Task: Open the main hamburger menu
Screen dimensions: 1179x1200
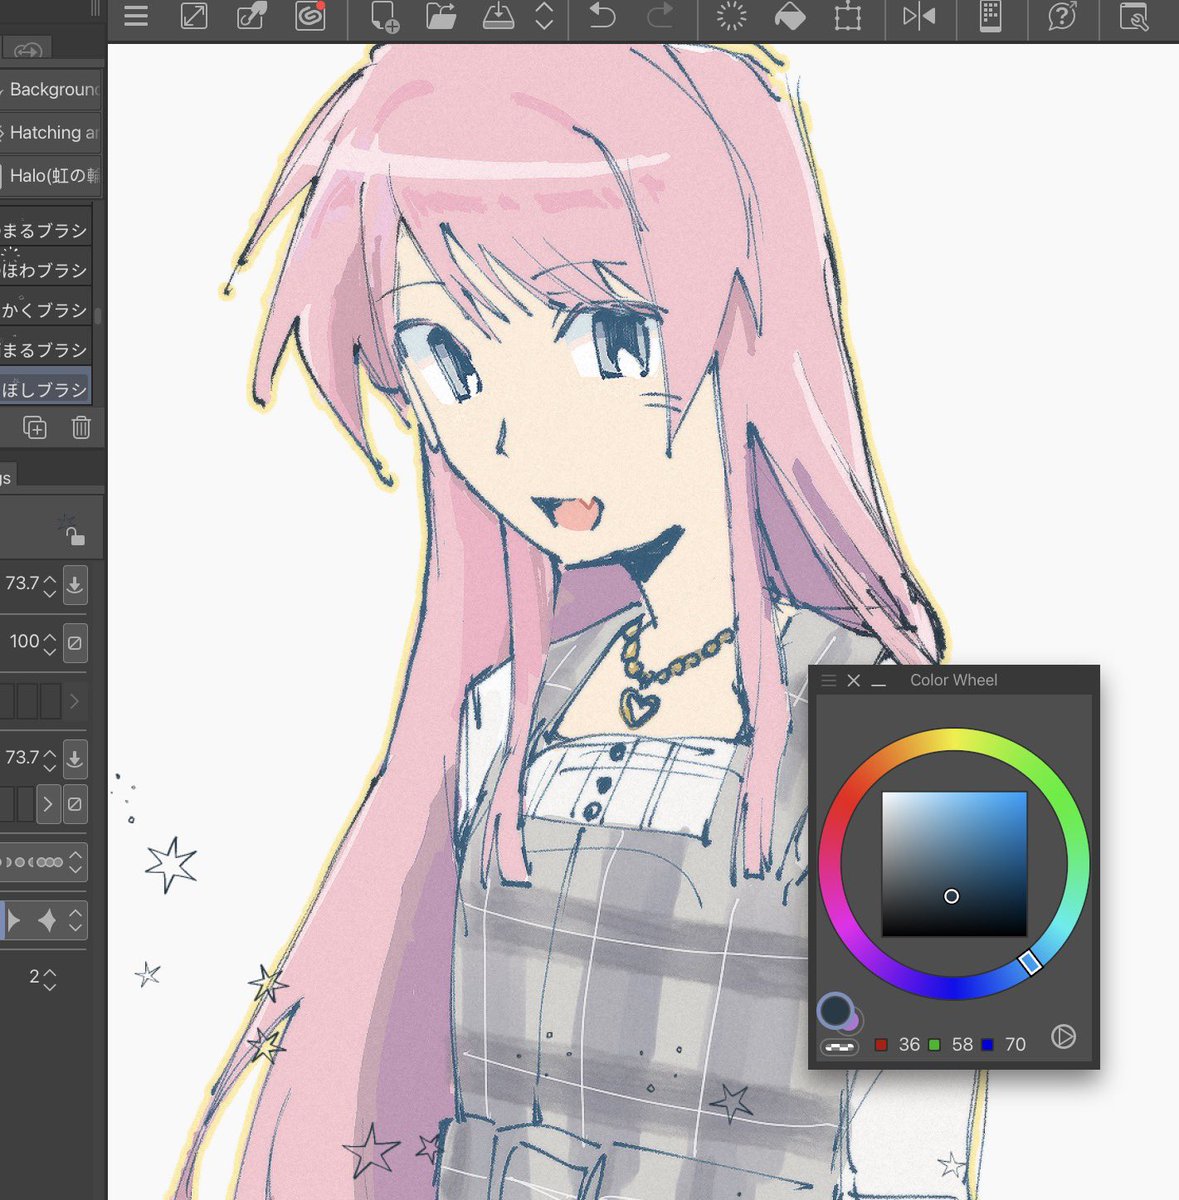Action: pos(136,17)
